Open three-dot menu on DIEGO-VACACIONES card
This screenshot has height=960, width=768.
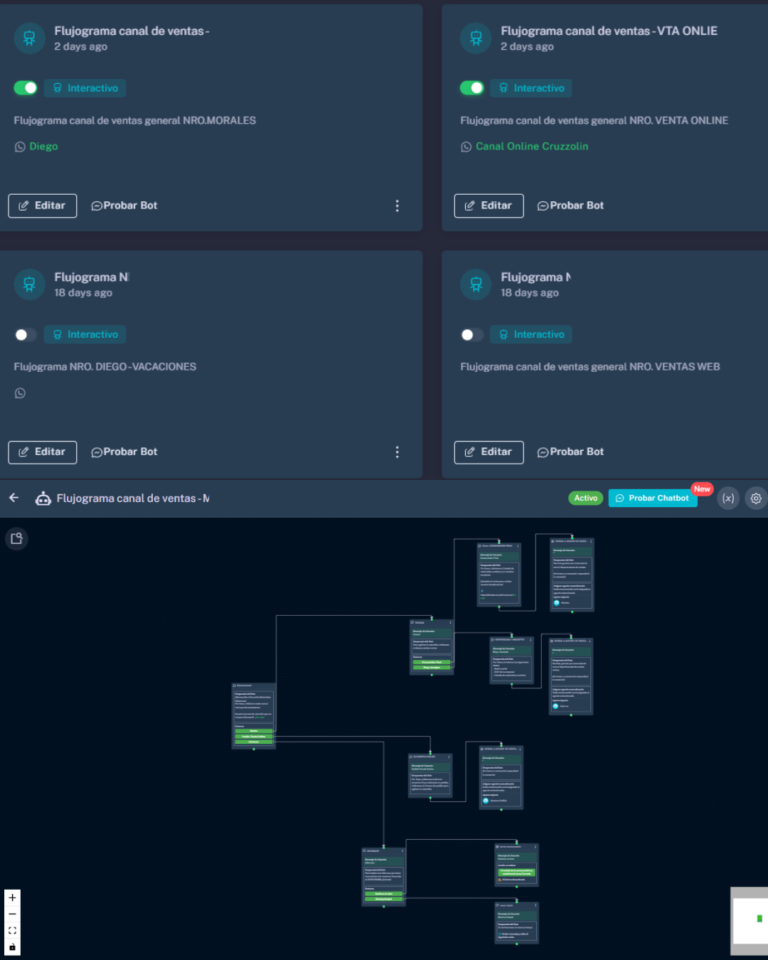tap(397, 452)
